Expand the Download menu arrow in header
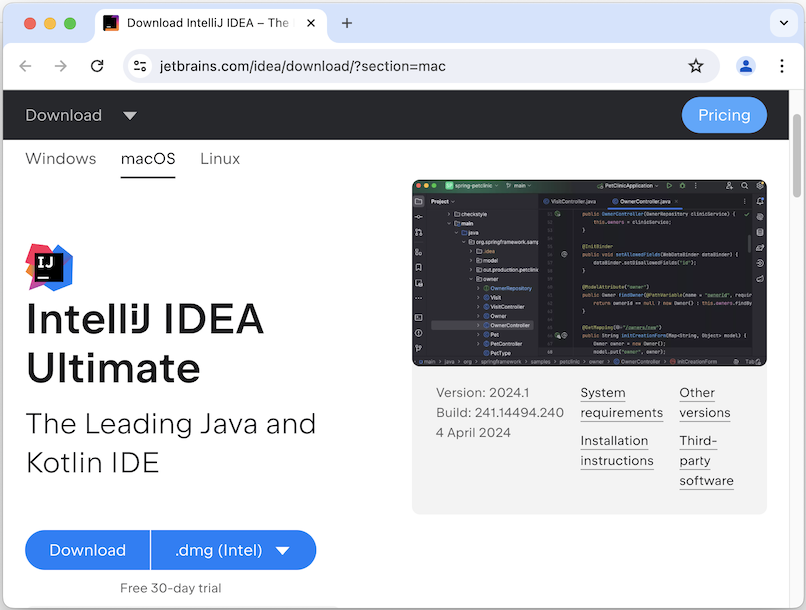Image resolution: width=806 pixels, height=610 pixels. pyautogui.click(x=130, y=116)
